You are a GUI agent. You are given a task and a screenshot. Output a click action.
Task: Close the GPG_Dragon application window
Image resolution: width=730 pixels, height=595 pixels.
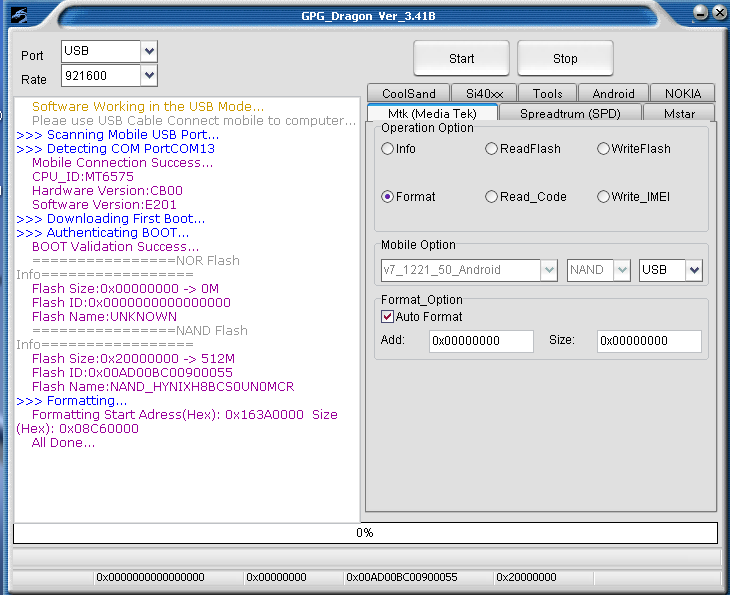(x=719, y=13)
